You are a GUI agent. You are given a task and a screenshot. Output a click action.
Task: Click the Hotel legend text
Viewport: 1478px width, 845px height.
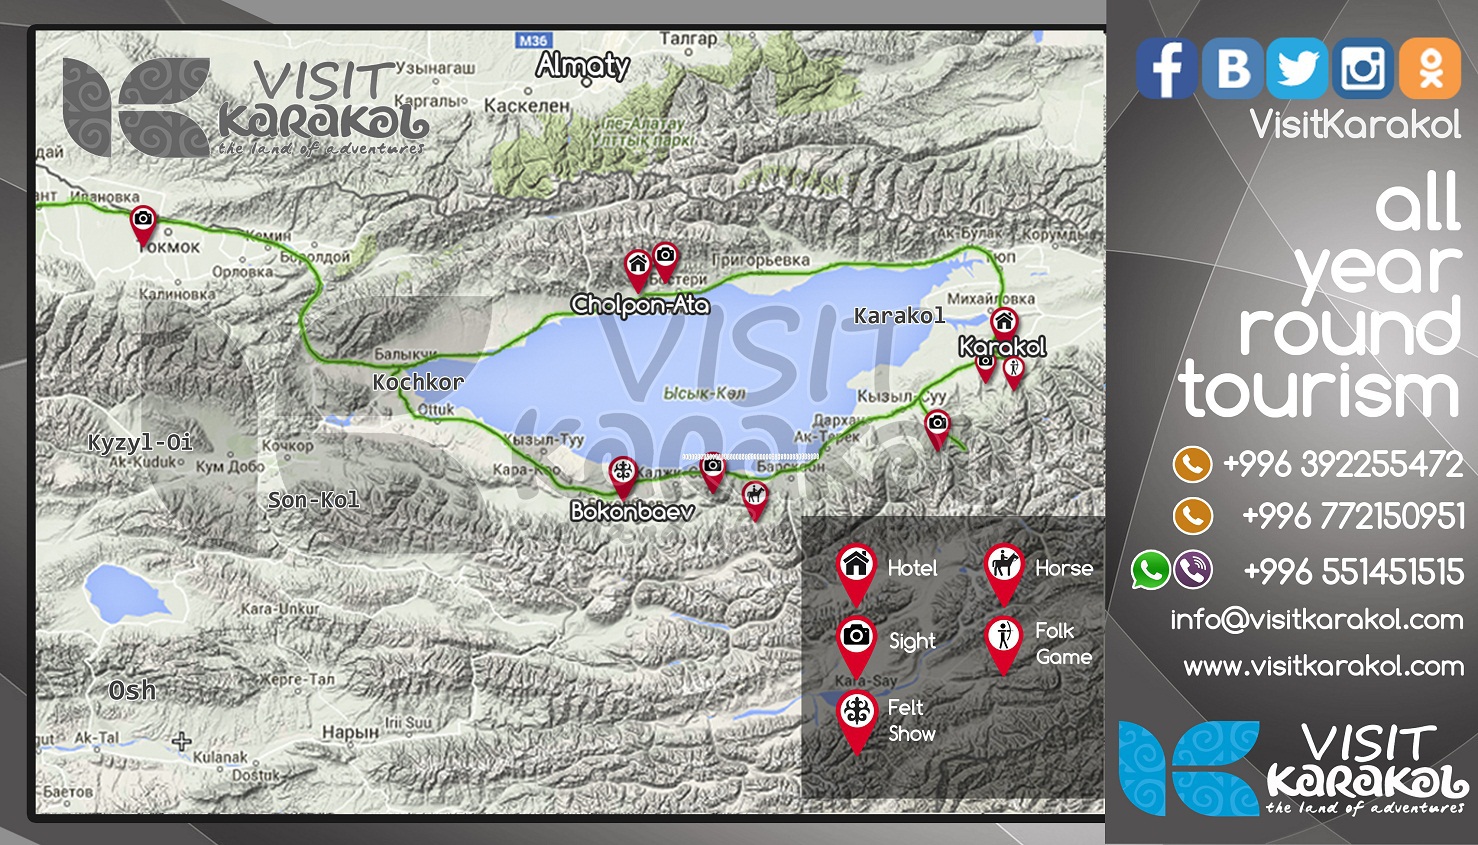point(912,568)
